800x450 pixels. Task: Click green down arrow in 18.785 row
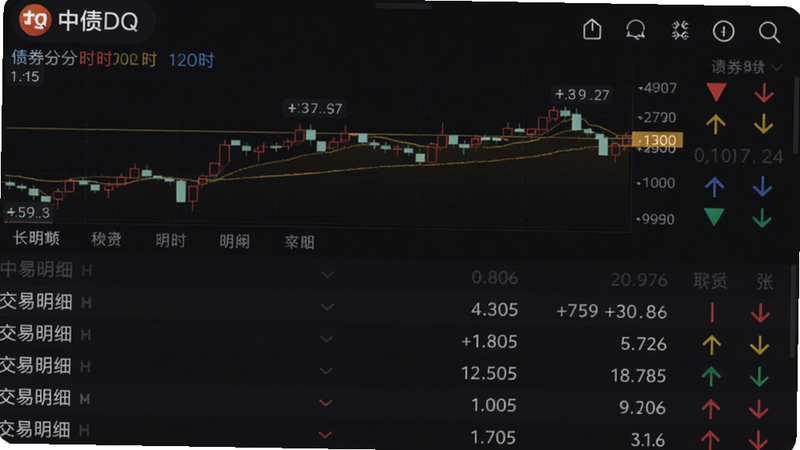pos(759,377)
